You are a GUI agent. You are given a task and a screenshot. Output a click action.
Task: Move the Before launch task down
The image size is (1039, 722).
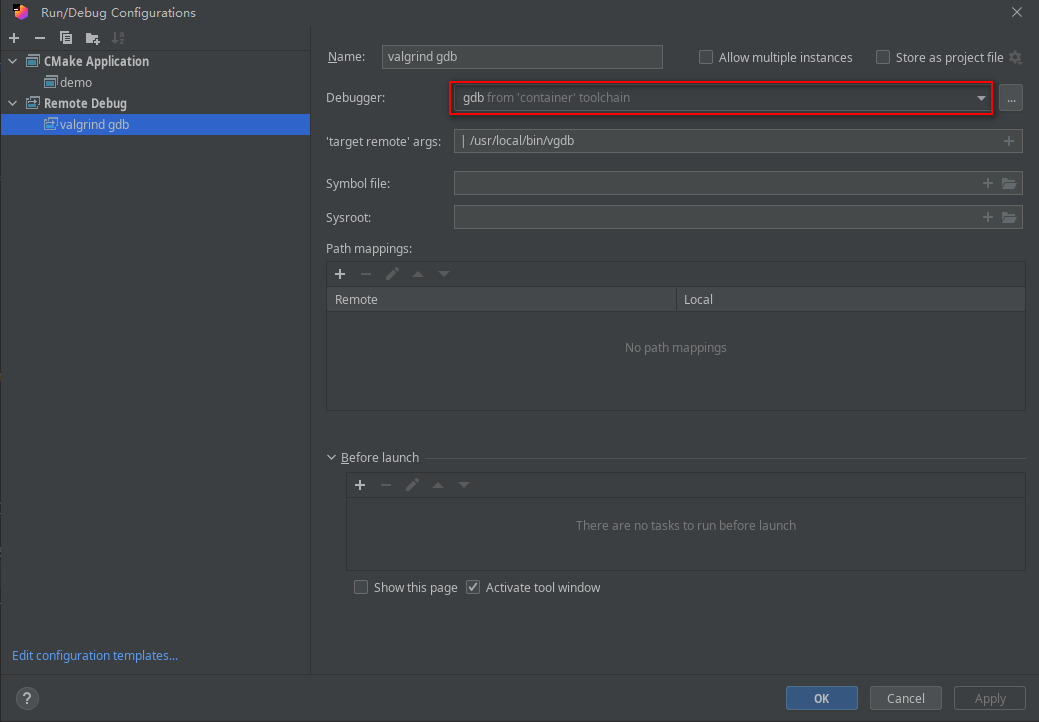coord(464,486)
